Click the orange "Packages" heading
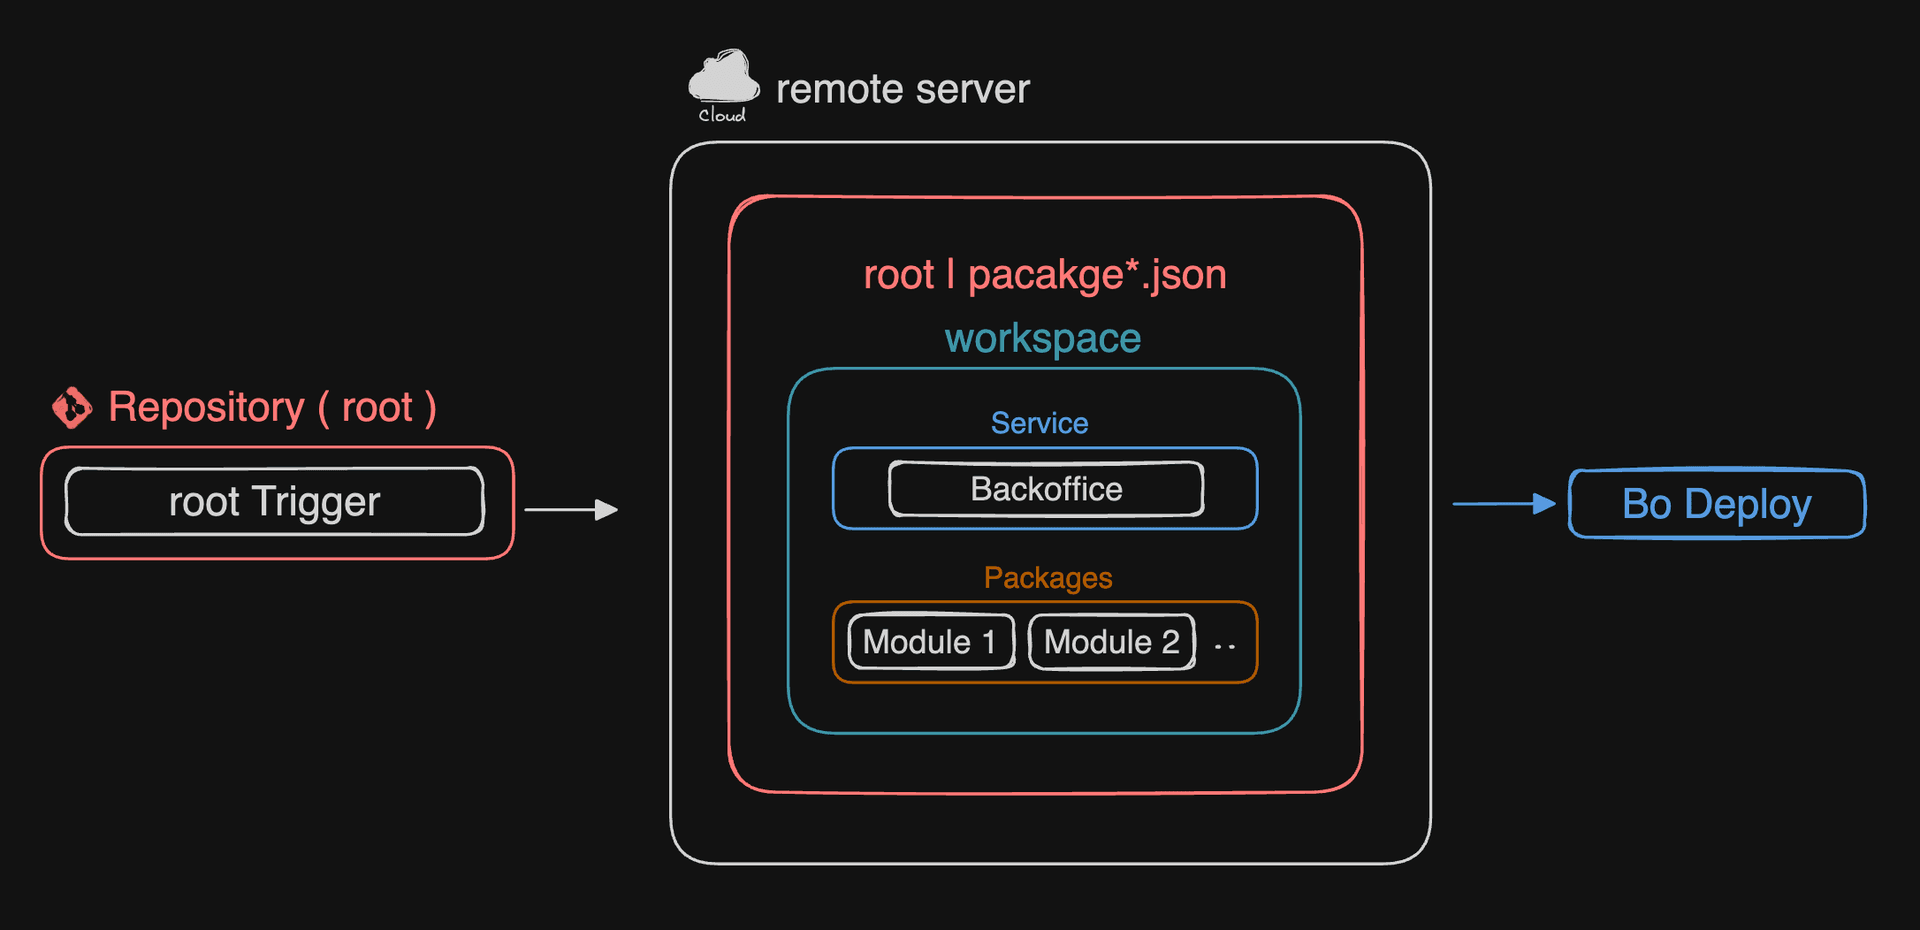Screen dimensions: 1920x930 click(1047, 578)
